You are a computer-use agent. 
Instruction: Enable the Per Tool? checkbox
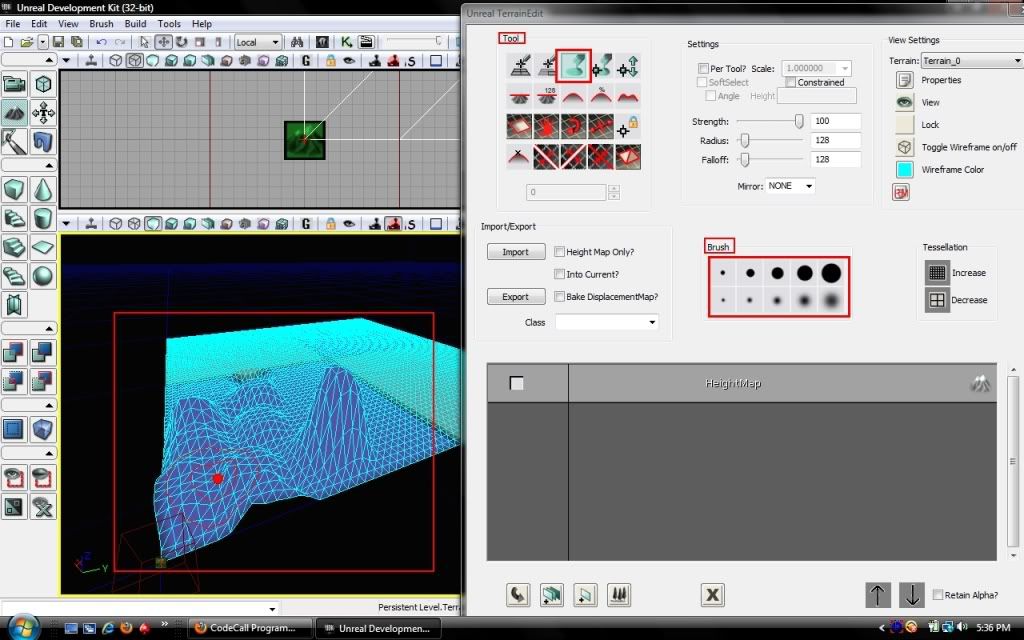703,68
